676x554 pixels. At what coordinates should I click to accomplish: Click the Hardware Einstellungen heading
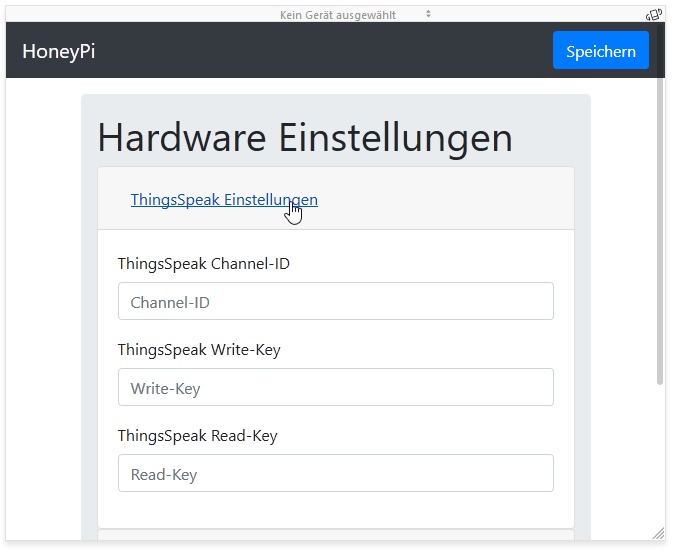(x=305, y=137)
